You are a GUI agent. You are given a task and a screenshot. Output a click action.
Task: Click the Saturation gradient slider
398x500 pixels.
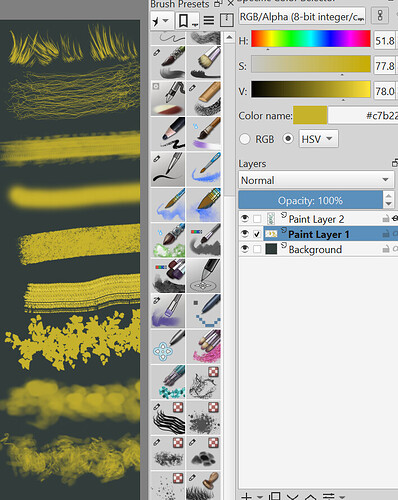[x=311, y=64]
